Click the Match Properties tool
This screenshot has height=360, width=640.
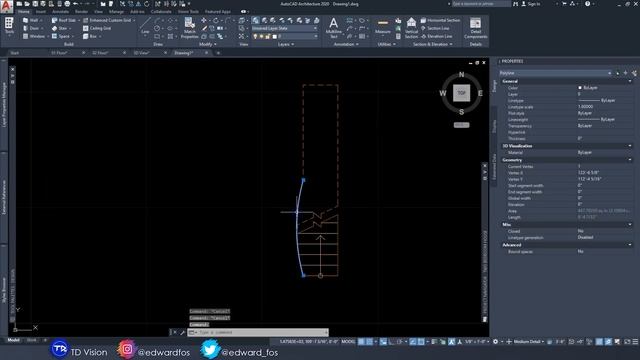coord(189,29)
